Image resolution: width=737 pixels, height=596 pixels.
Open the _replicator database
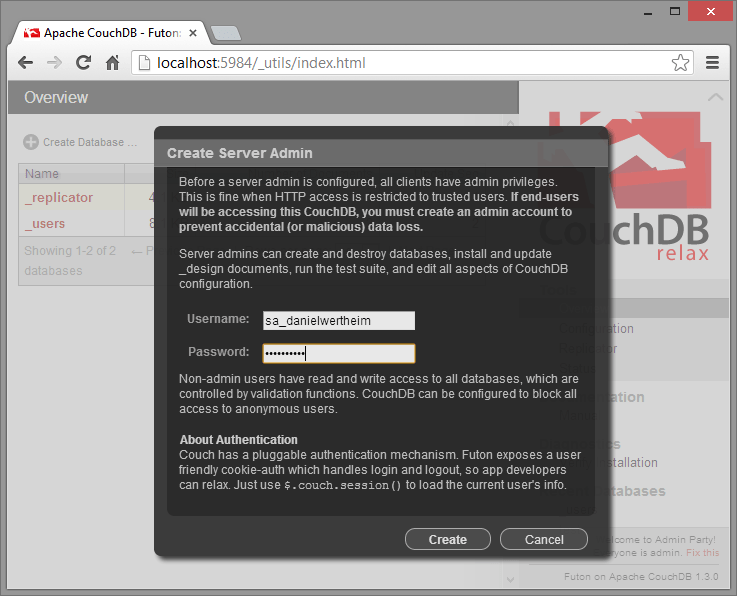(59, 198)
